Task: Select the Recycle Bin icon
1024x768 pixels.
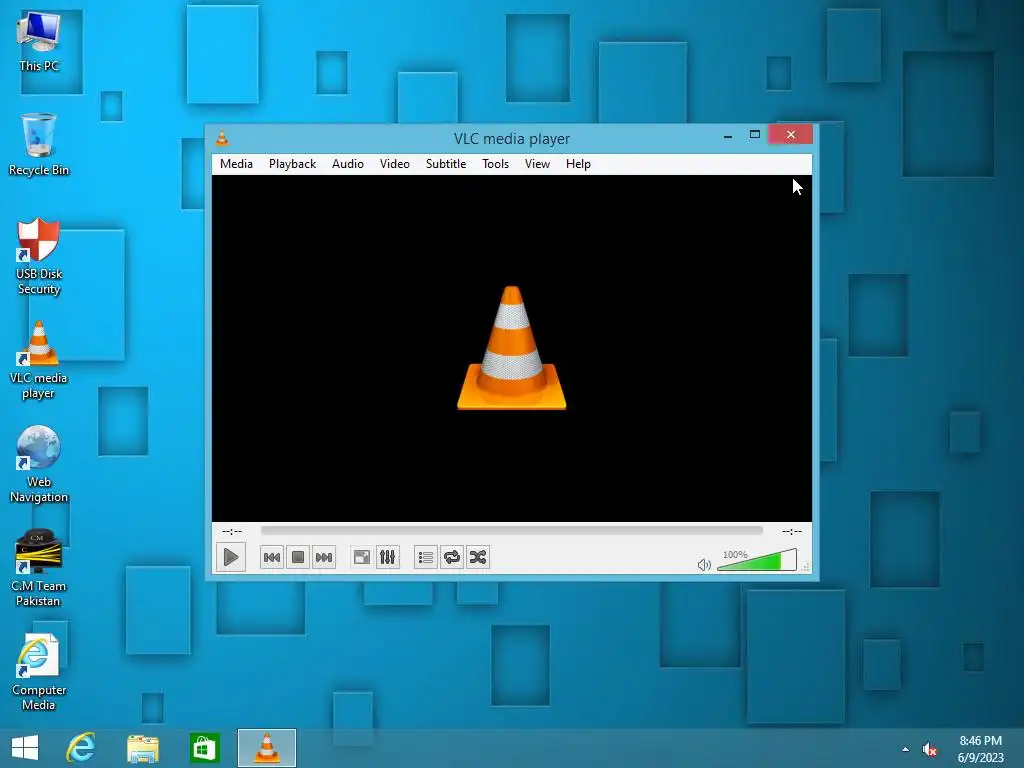Action: pos(39,145)
